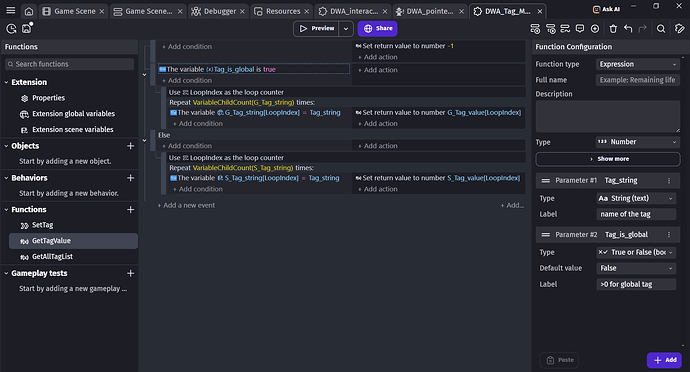Open extension options edit icon
The height and width of the screenshot is (372, 690).
[x=679, y=29]
